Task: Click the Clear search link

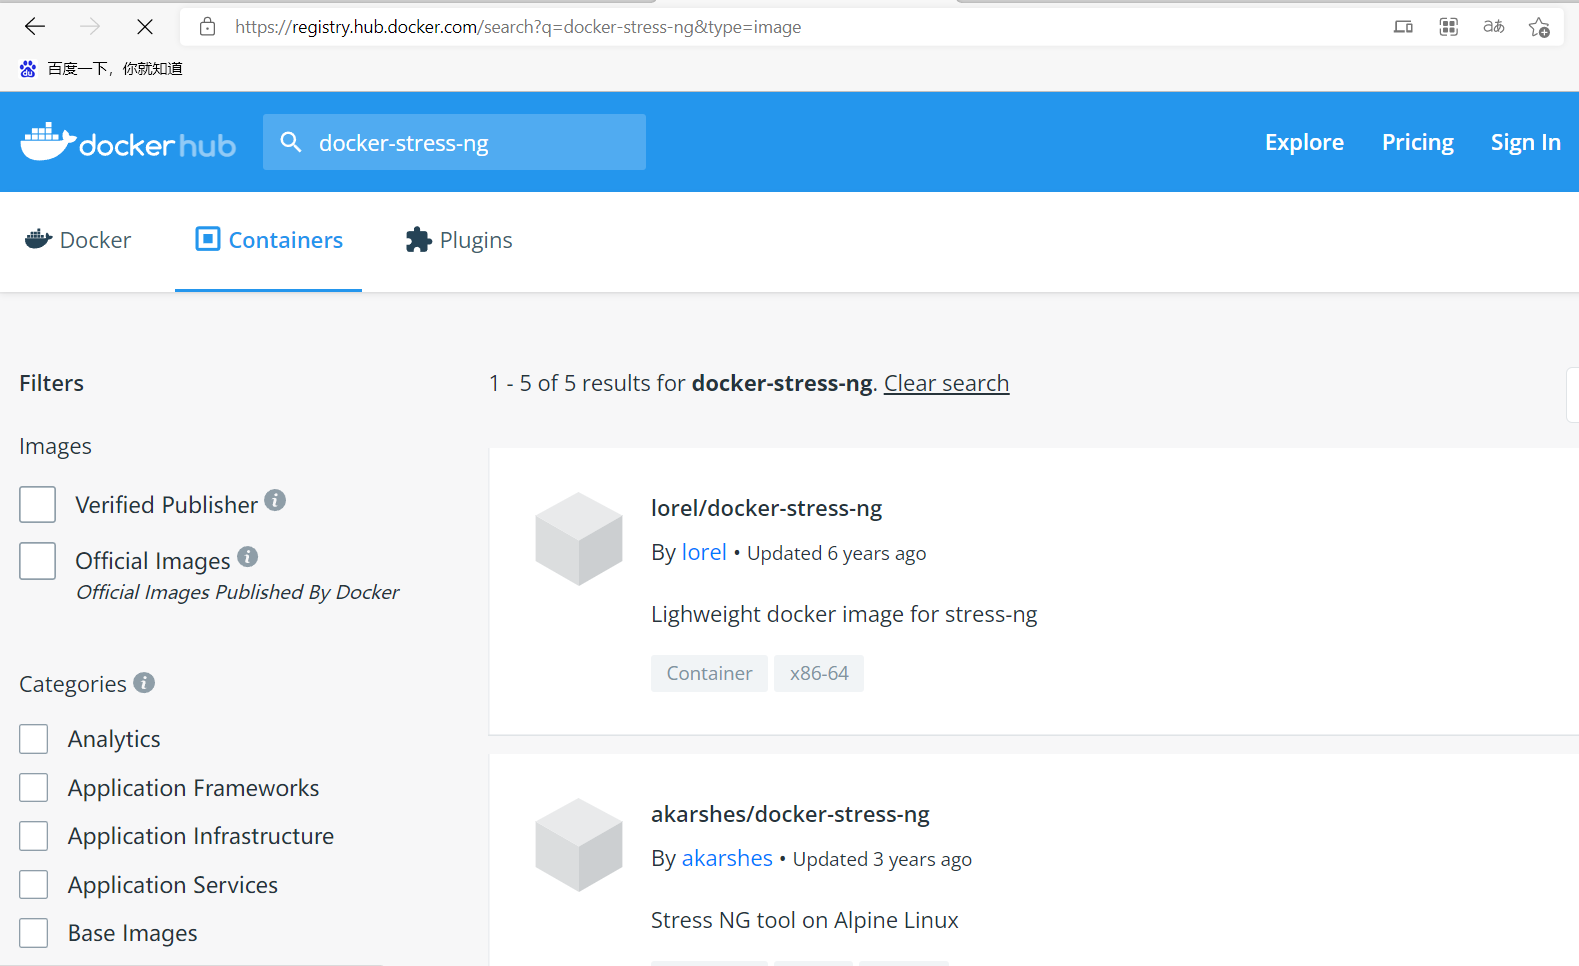Action: click(946, 383)
